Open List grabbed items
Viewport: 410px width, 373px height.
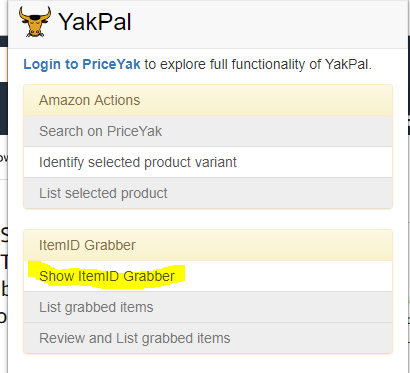(x=208, y=307)
